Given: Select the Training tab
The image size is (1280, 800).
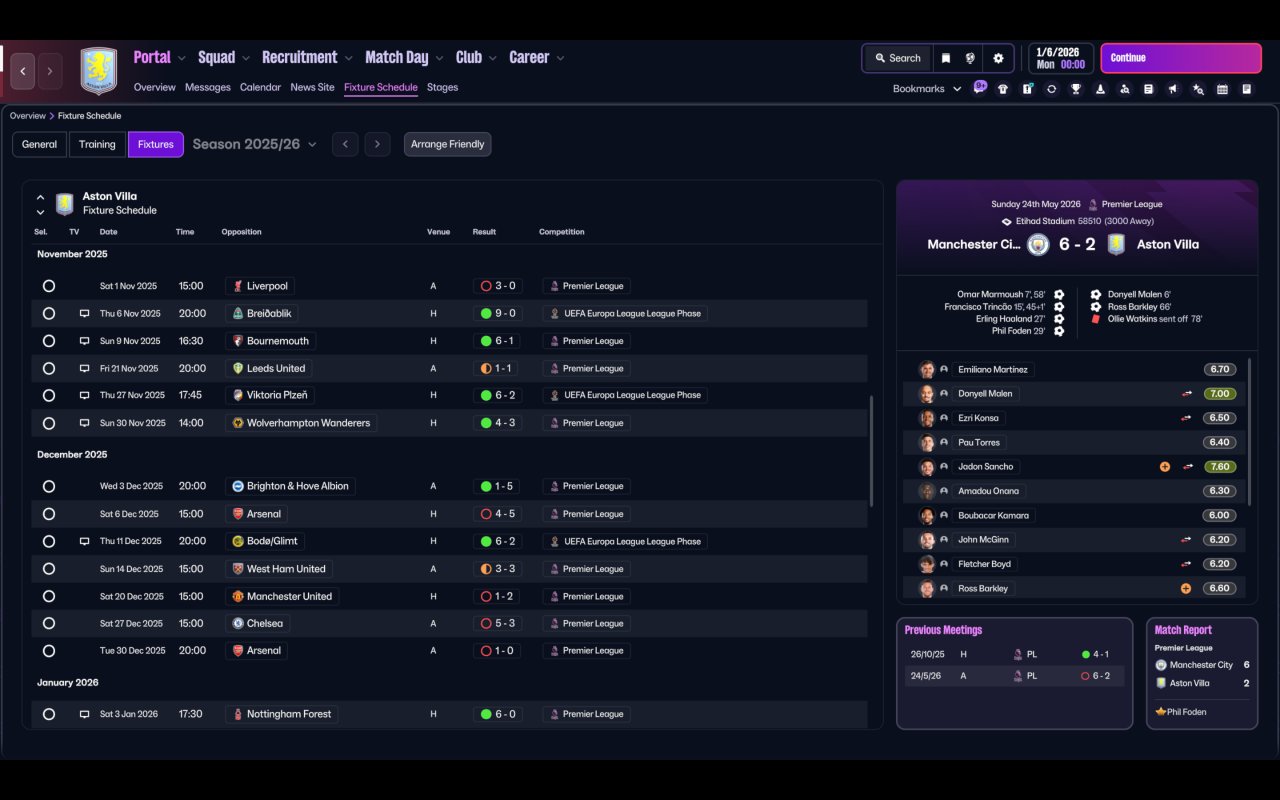Looking at the screenshot, I should pyautogui.click(x=97, y=144).
